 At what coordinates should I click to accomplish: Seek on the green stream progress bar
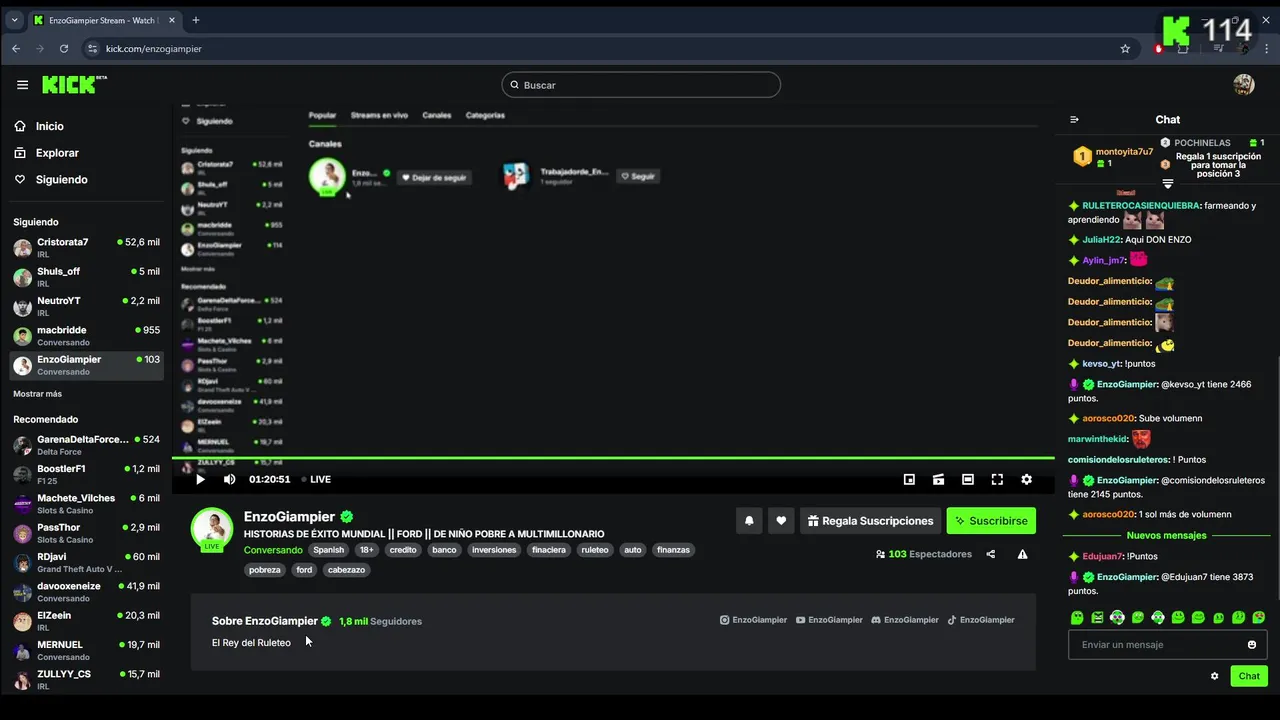(613, 458)
